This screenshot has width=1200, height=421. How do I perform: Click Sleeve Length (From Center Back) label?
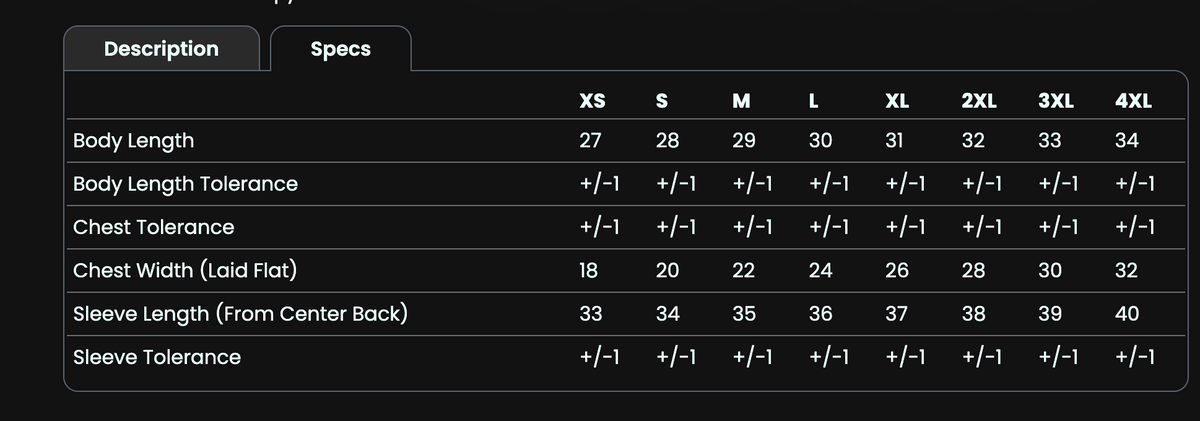[x=240, y=314]
